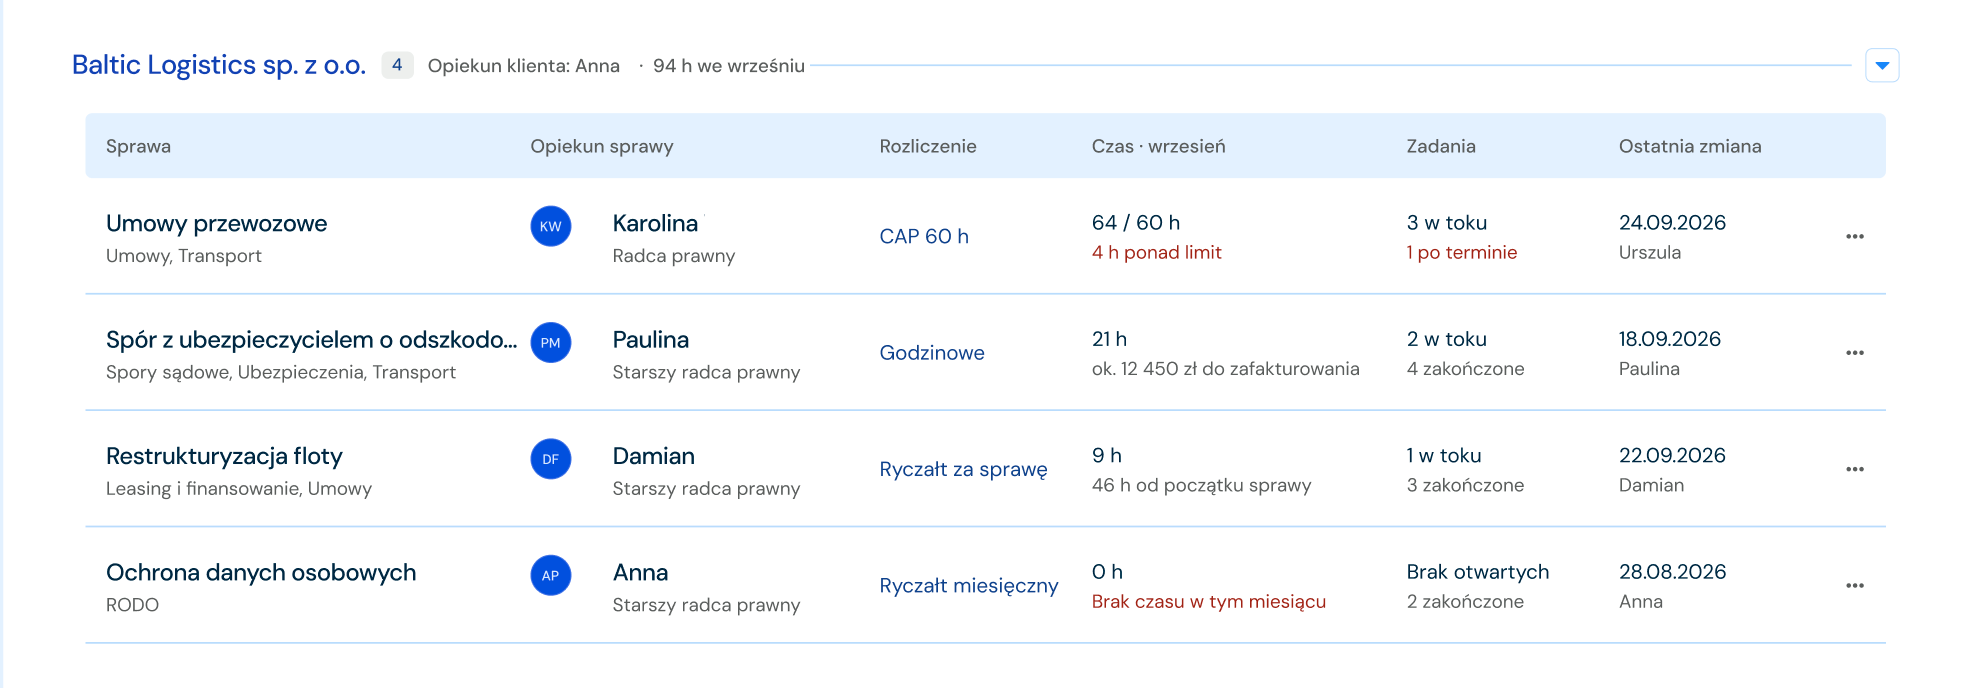Click the Opiekun klienta: Anna label

pyautogui.click(x=524, y=66)
